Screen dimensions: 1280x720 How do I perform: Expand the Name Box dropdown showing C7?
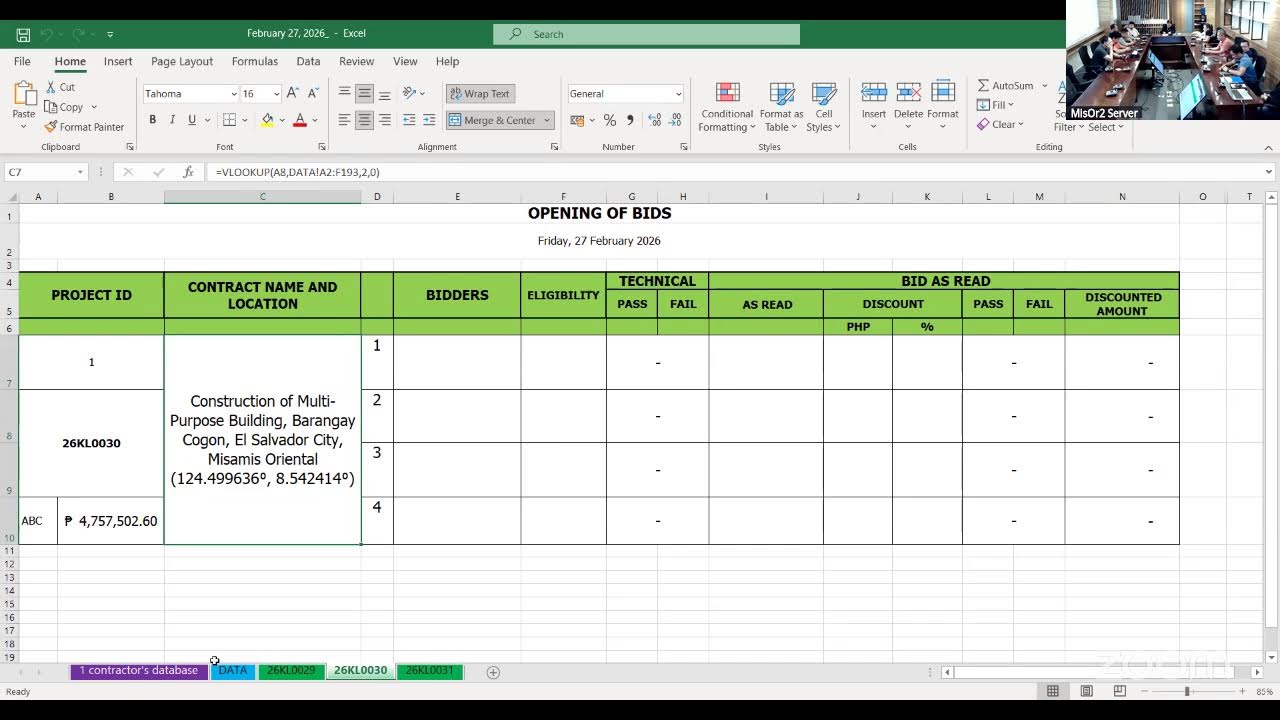pyautogui.click(x=80, y=172)
